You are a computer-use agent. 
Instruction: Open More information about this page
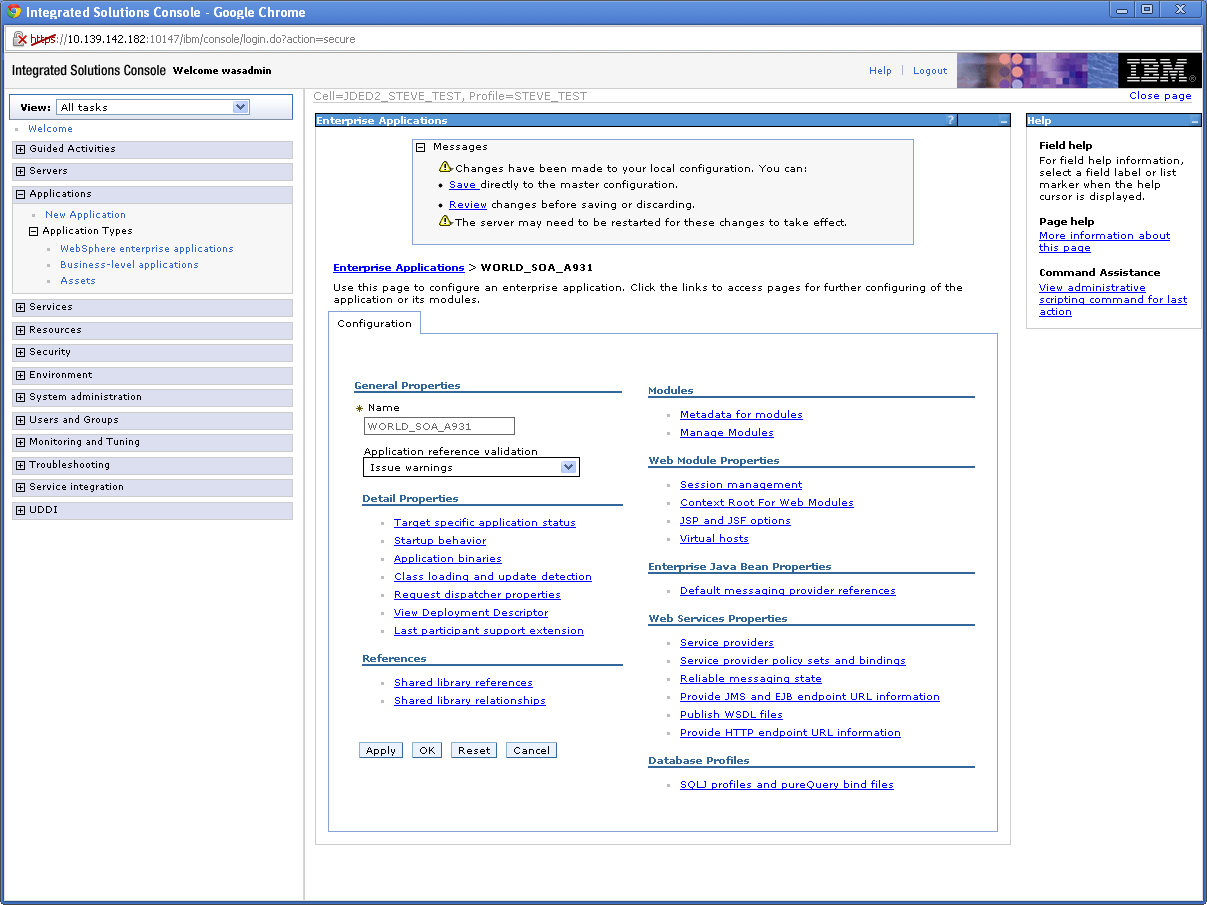1104,242
